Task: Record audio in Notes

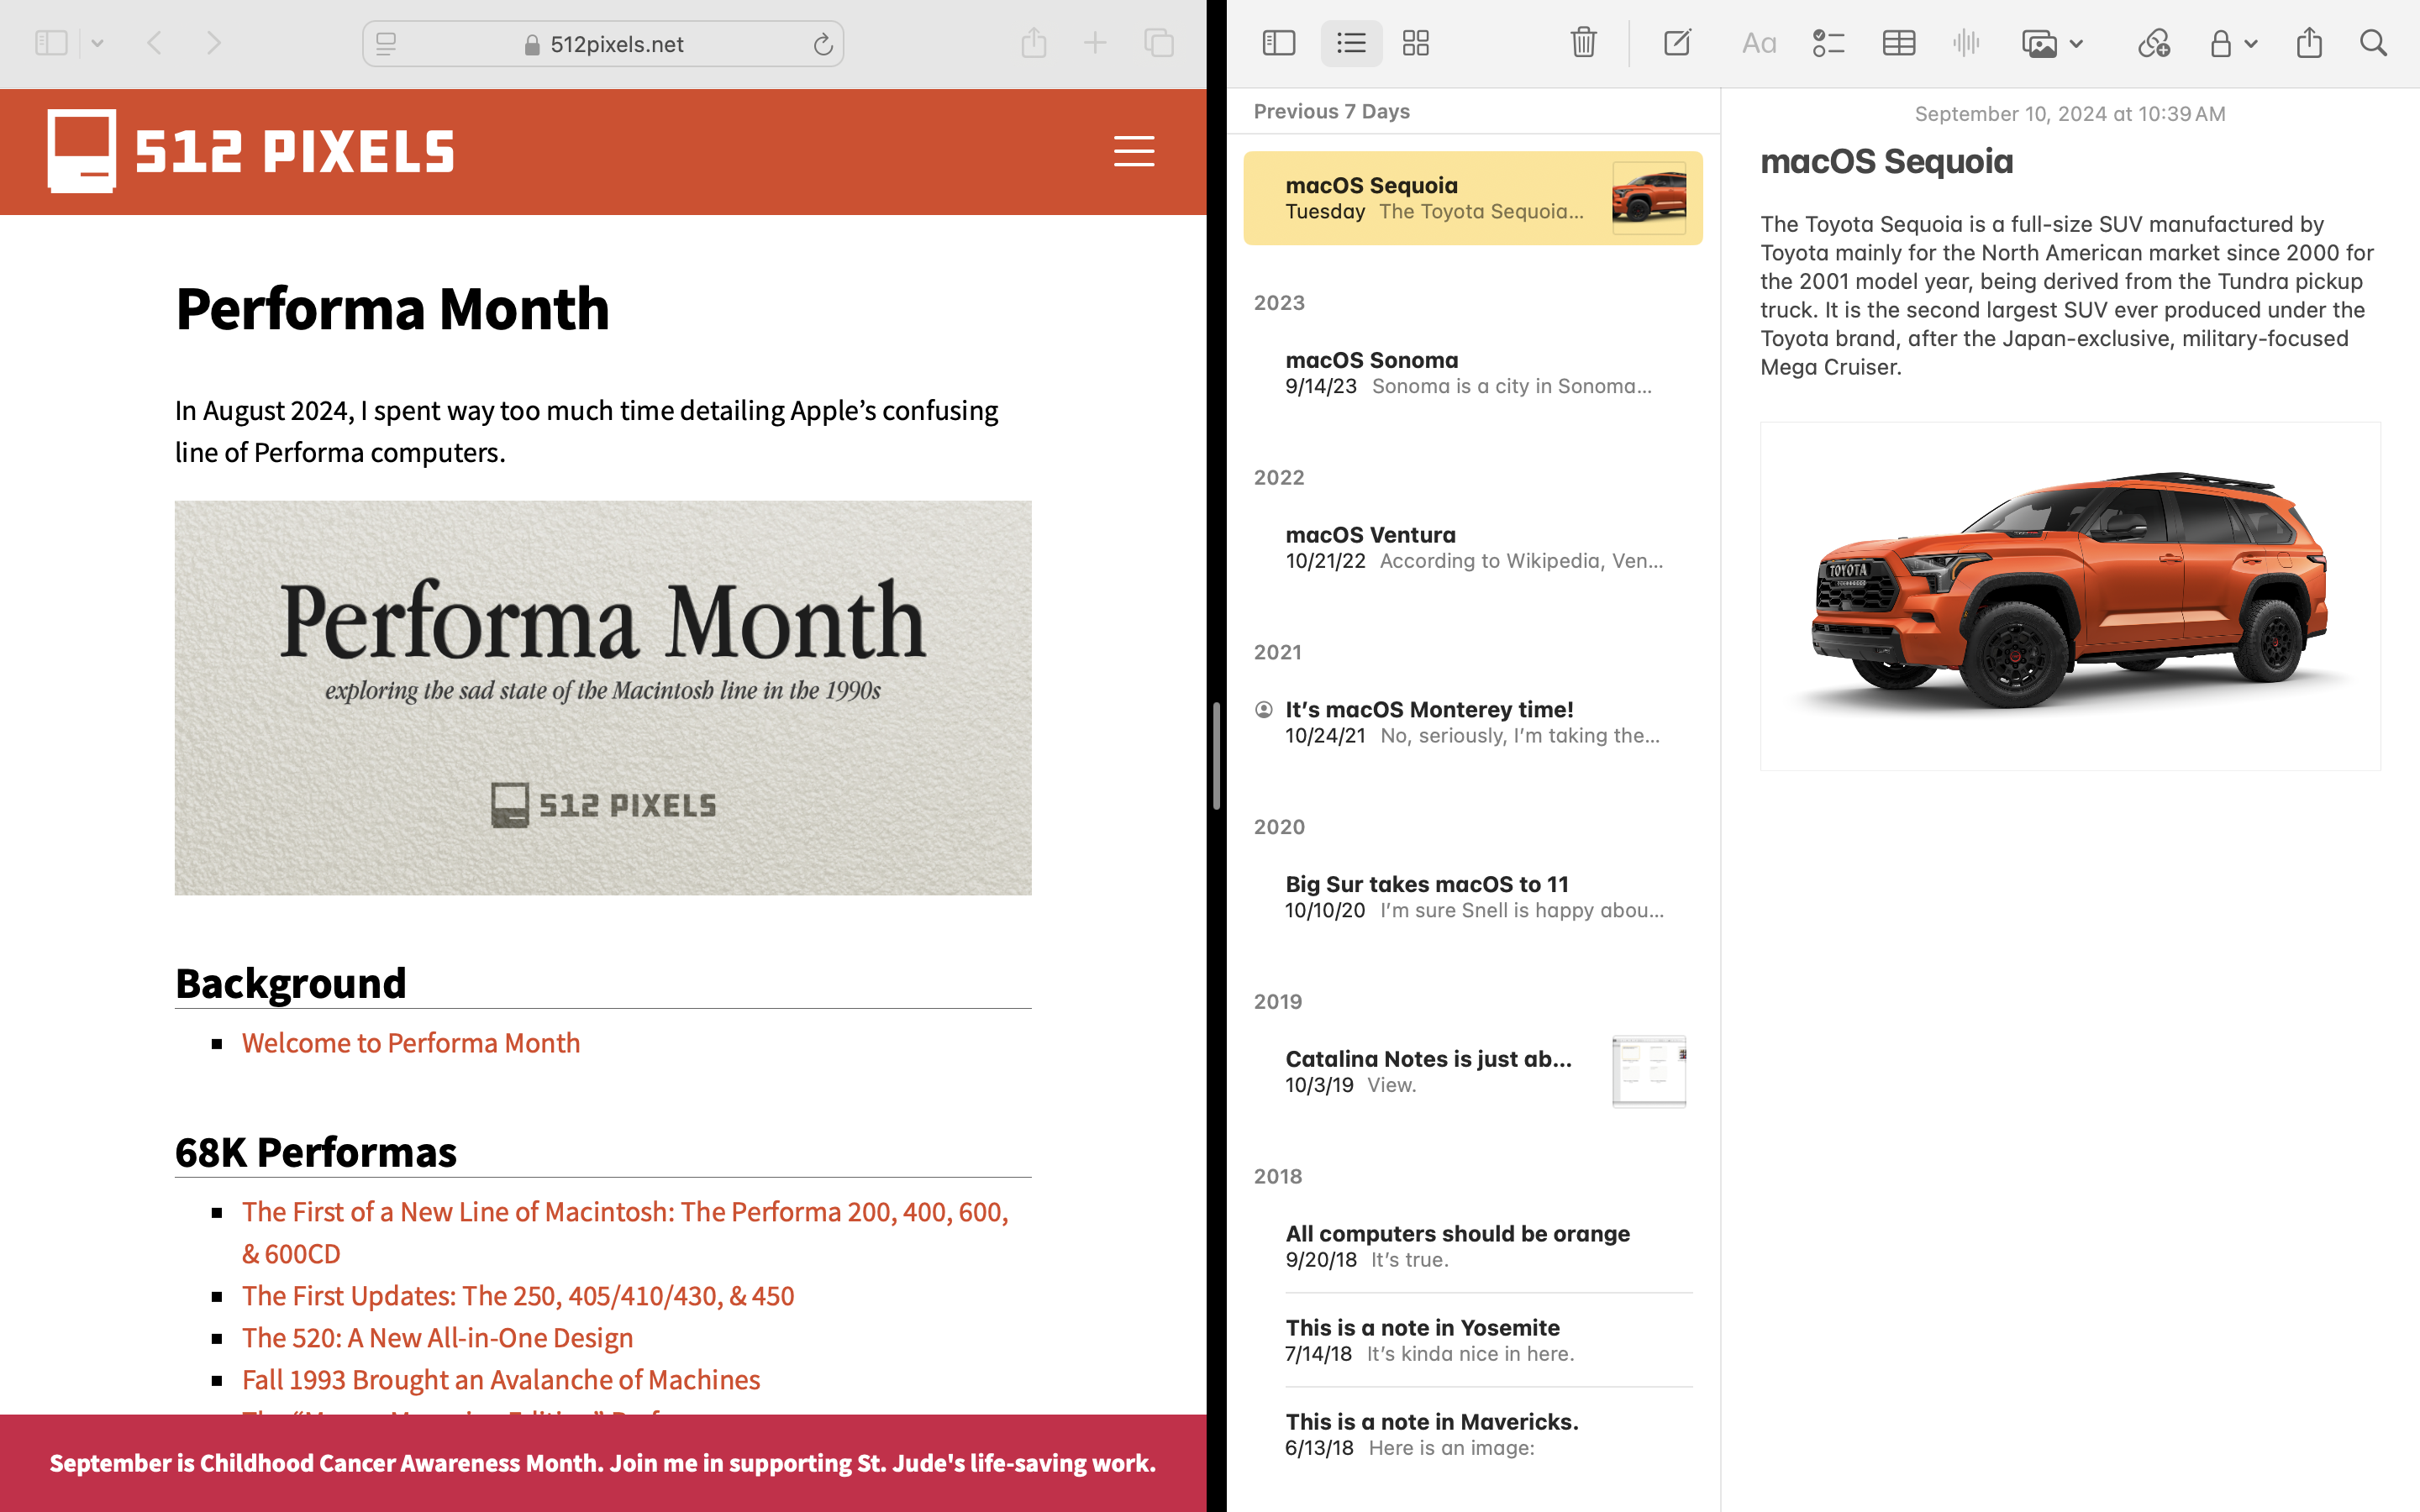Action: coord(1965,42)
